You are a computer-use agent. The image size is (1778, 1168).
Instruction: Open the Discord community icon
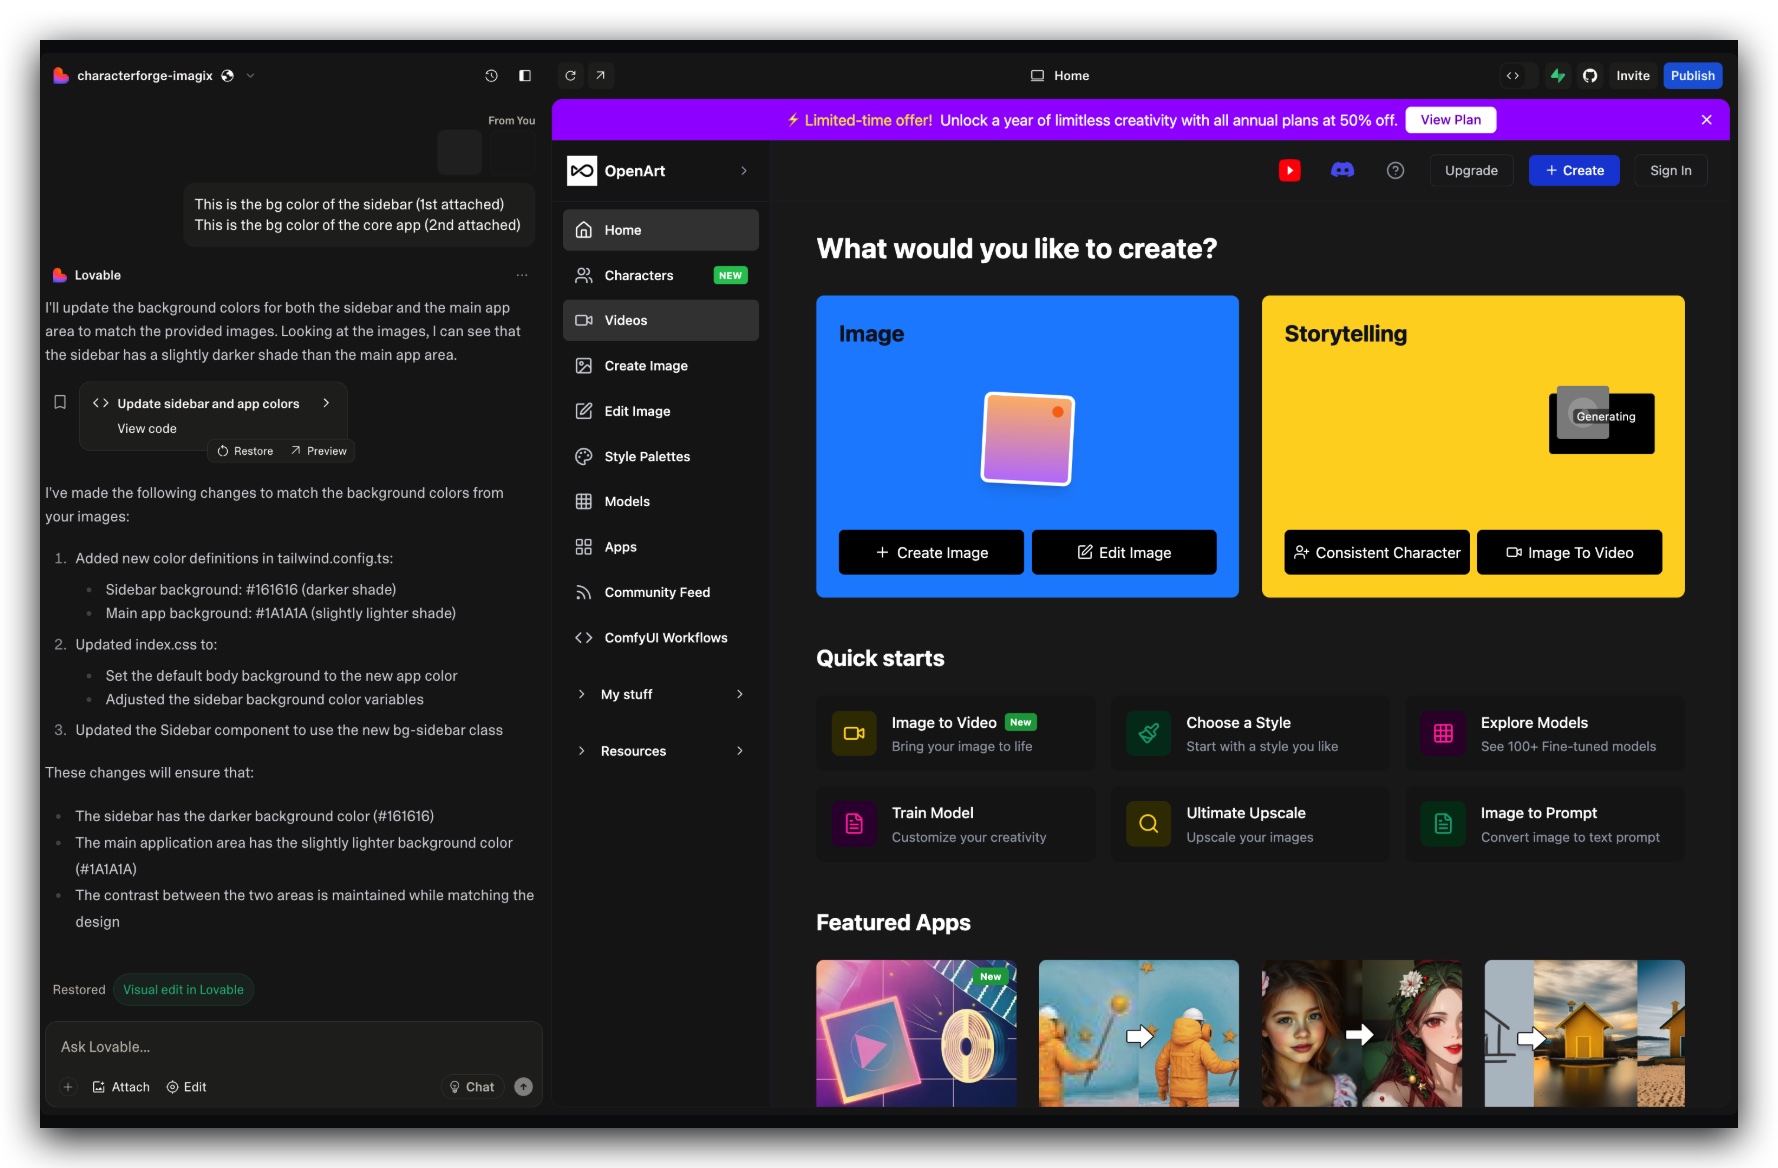1342,171
